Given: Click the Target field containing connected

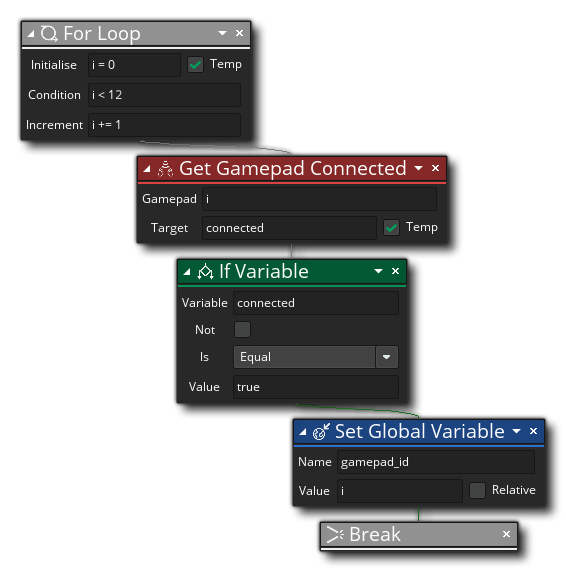Looking at the screenshot, I should (289, 228).
